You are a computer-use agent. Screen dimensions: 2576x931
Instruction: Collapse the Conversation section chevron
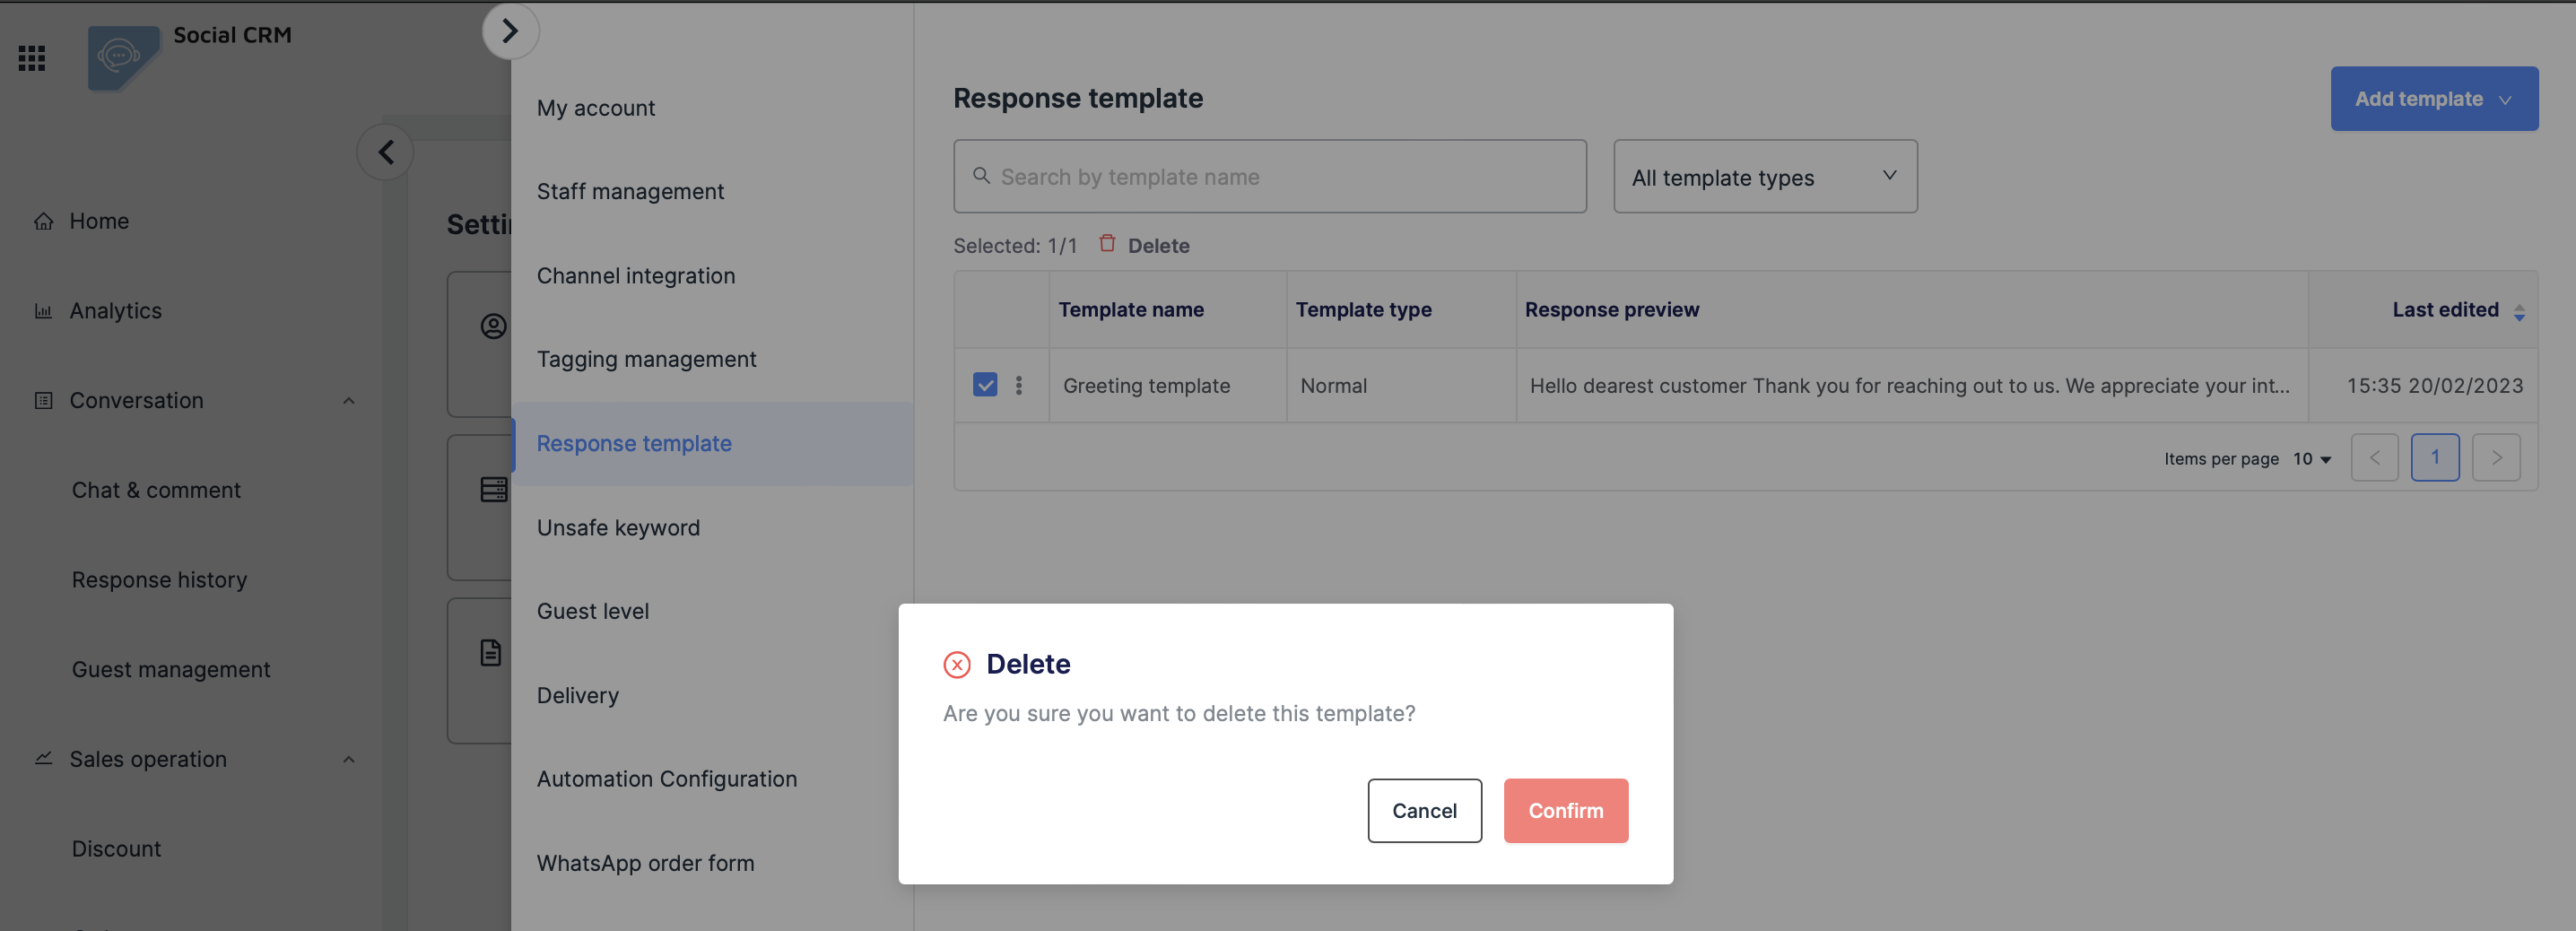point(348,401)
